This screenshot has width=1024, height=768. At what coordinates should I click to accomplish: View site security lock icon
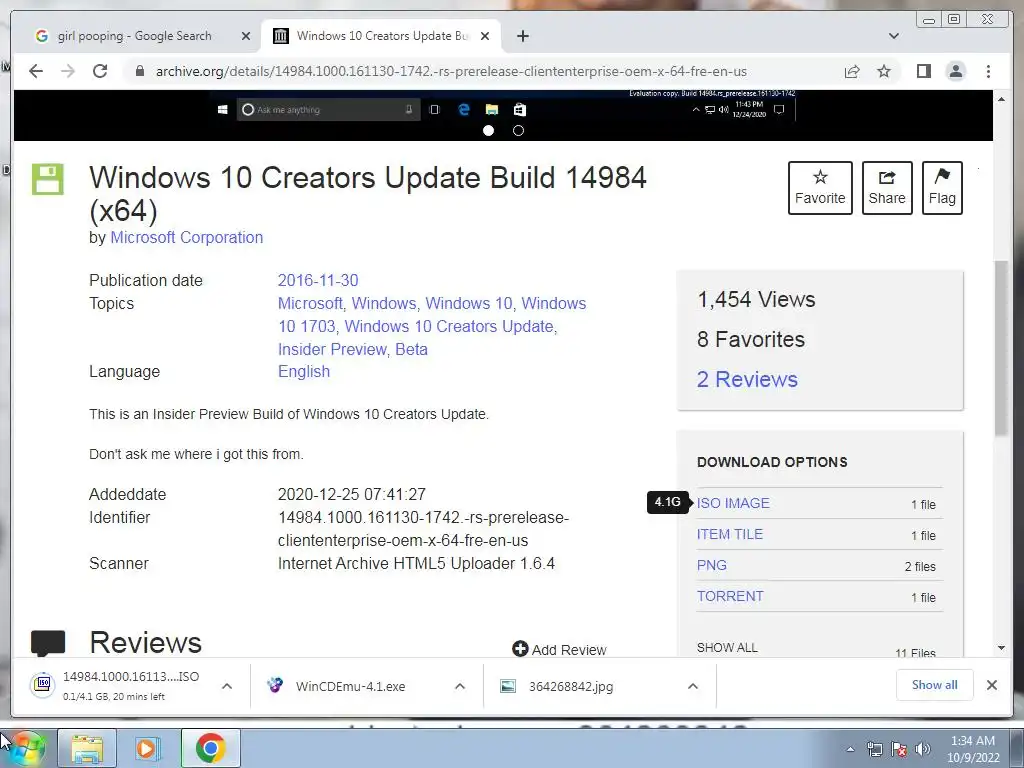coord(139,71)
